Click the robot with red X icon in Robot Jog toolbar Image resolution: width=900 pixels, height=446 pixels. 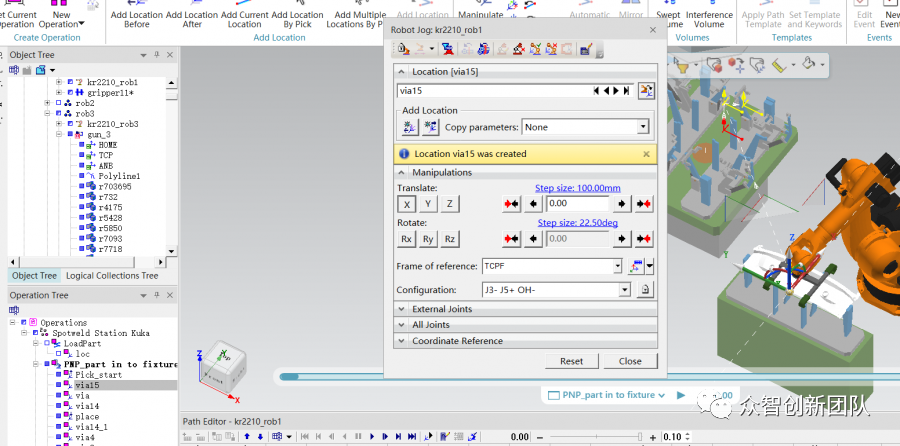(x=519, y=49)
